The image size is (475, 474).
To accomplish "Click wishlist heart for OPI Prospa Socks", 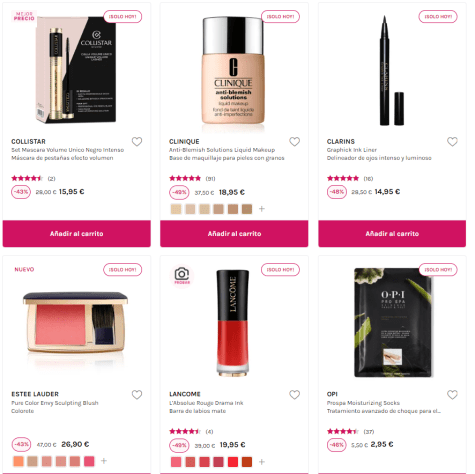I will click(452, 395).
